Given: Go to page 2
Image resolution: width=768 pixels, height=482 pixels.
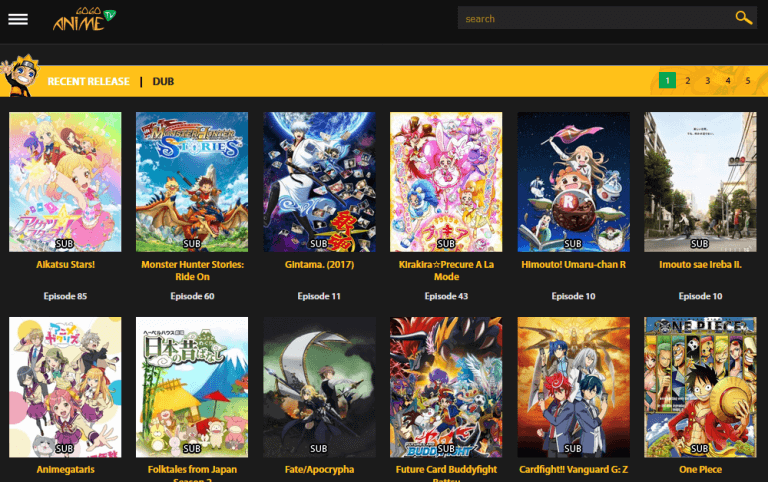Looking at the screenshot, I should pos(688,80).
